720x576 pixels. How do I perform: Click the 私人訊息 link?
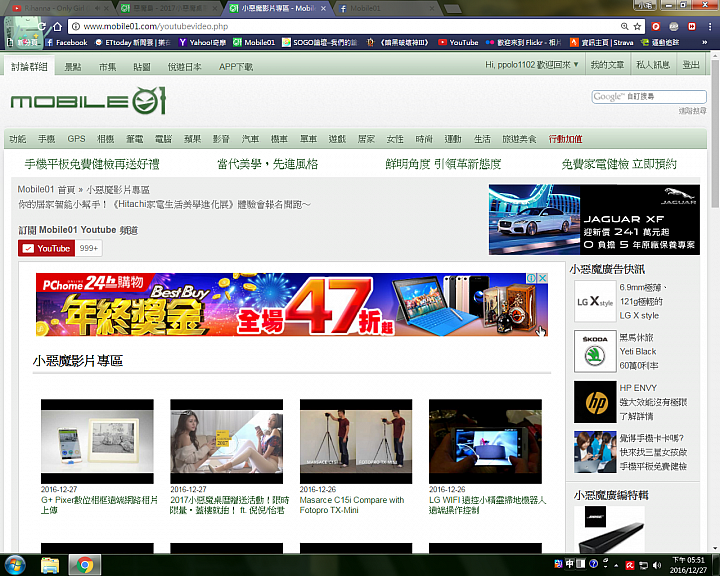[x=652, y=65]
